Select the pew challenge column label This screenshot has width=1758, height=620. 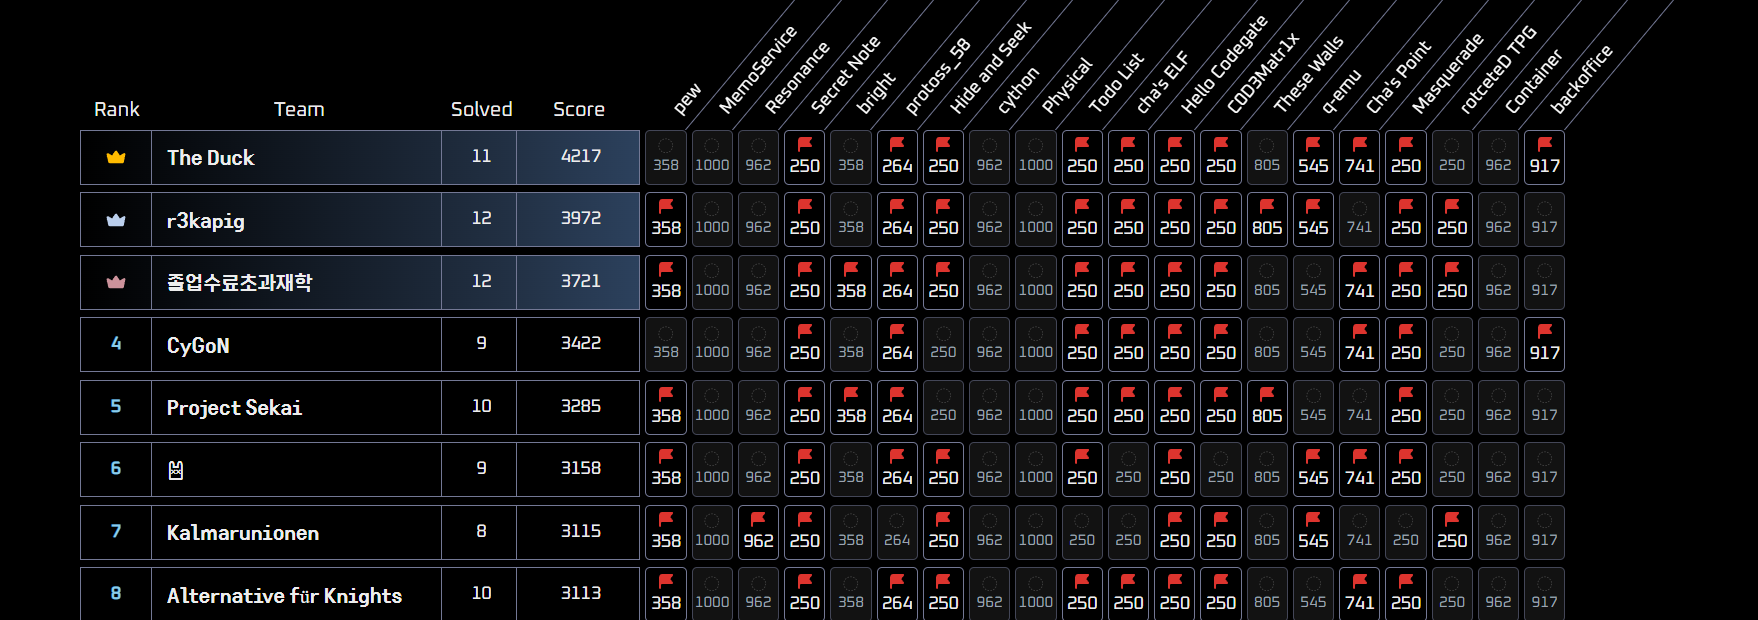(x=687, y=98)
